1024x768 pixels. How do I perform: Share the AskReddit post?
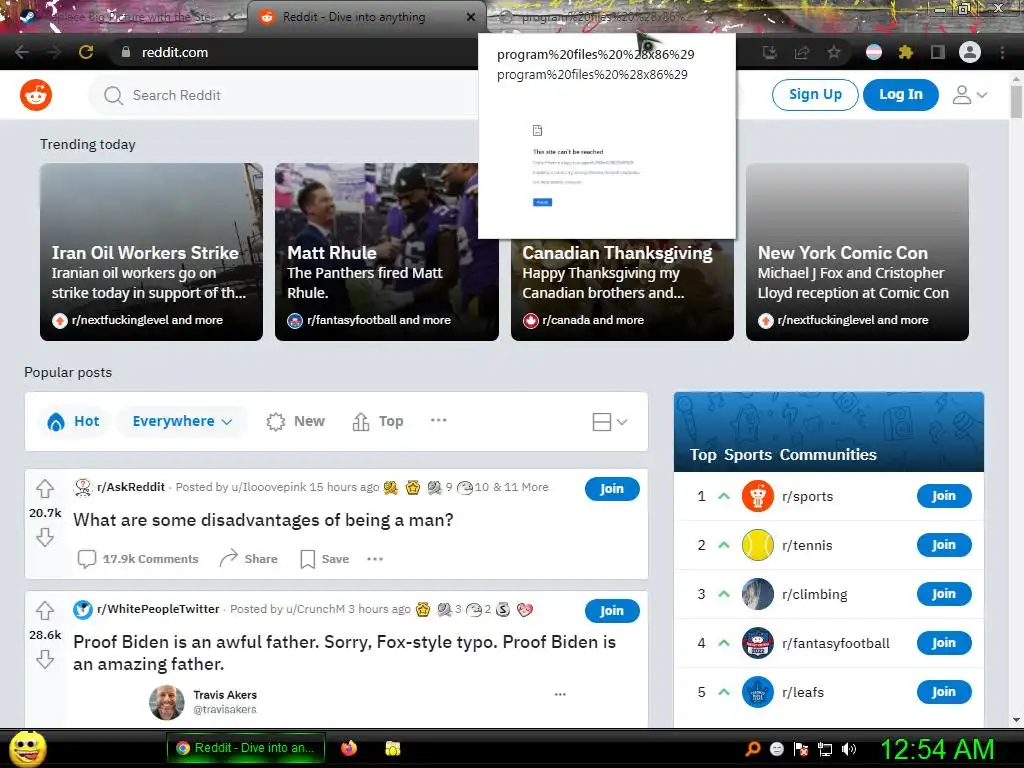pos(248,559)
